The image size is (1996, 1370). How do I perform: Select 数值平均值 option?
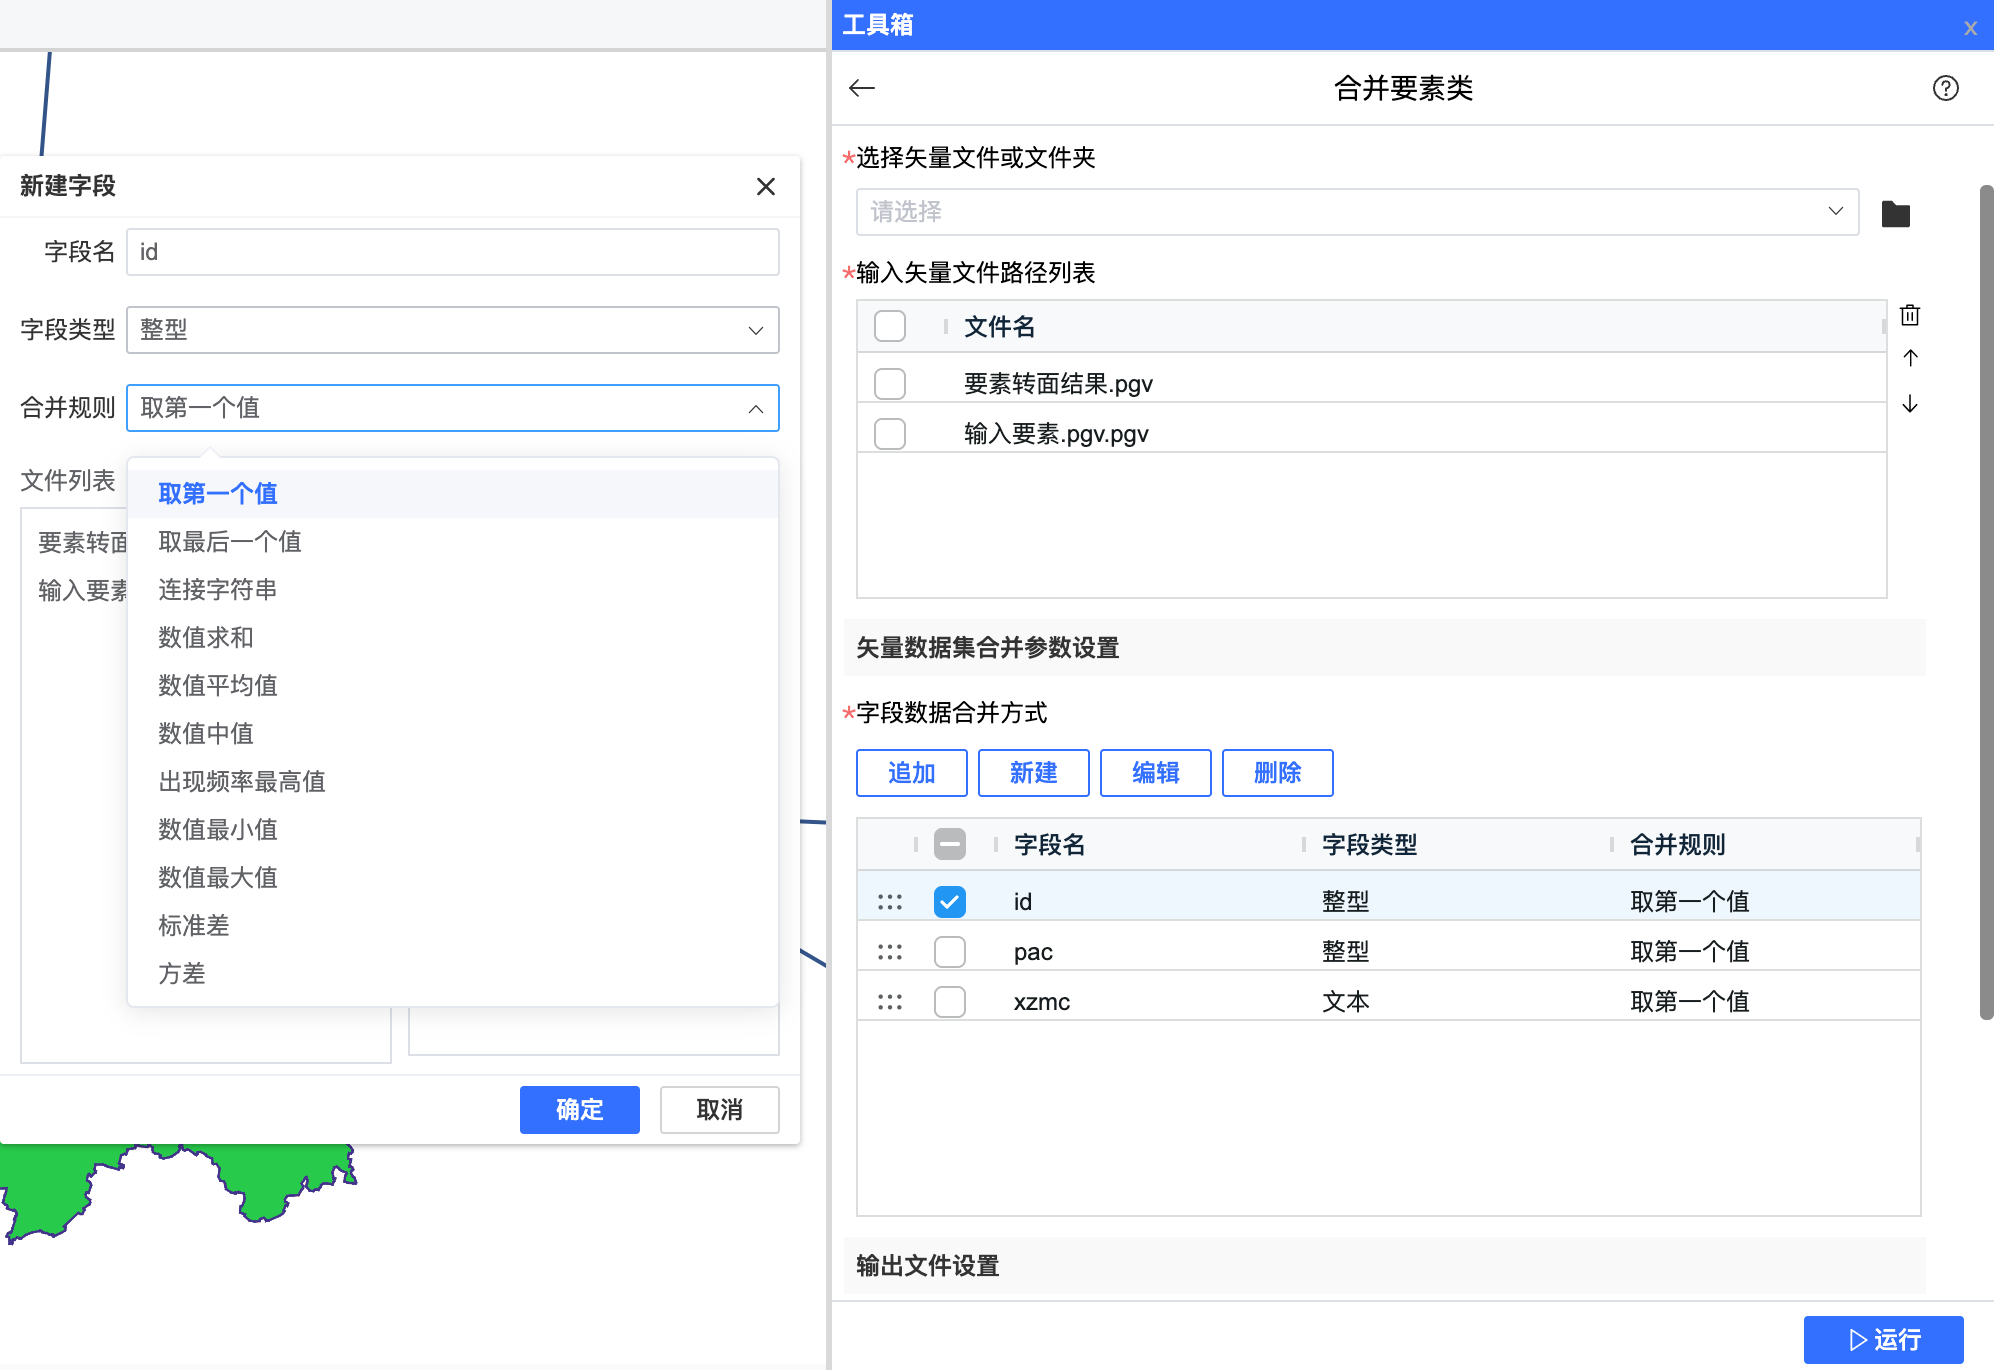pos(453,686)
